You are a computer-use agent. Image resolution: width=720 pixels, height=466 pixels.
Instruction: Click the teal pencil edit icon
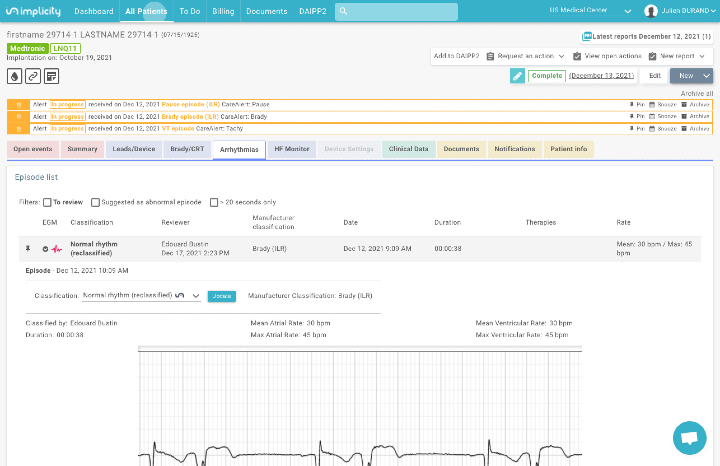517,76
